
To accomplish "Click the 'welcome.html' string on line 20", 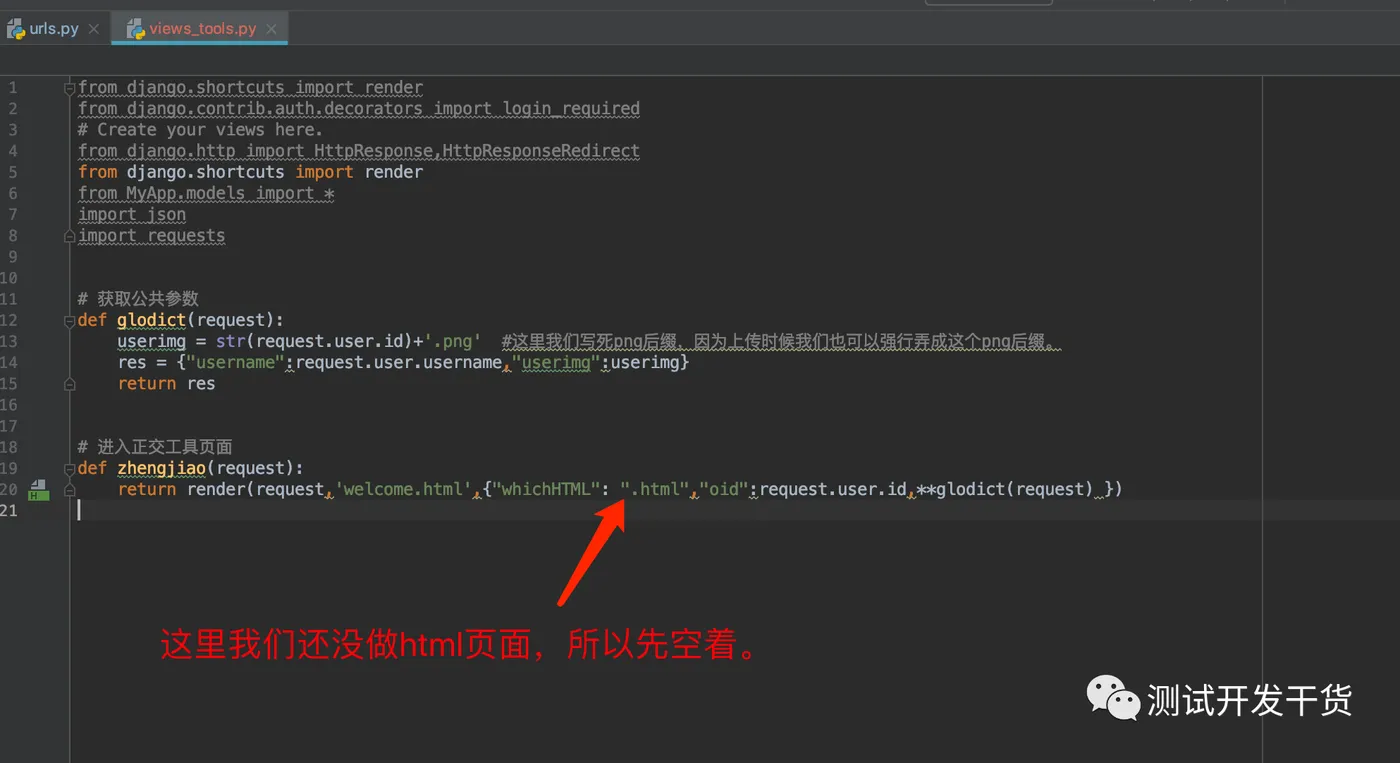I will coord(403,489).
